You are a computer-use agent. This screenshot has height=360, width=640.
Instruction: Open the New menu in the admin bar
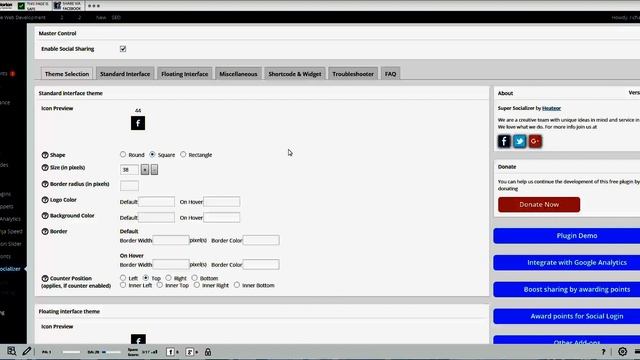click(101, 18)
